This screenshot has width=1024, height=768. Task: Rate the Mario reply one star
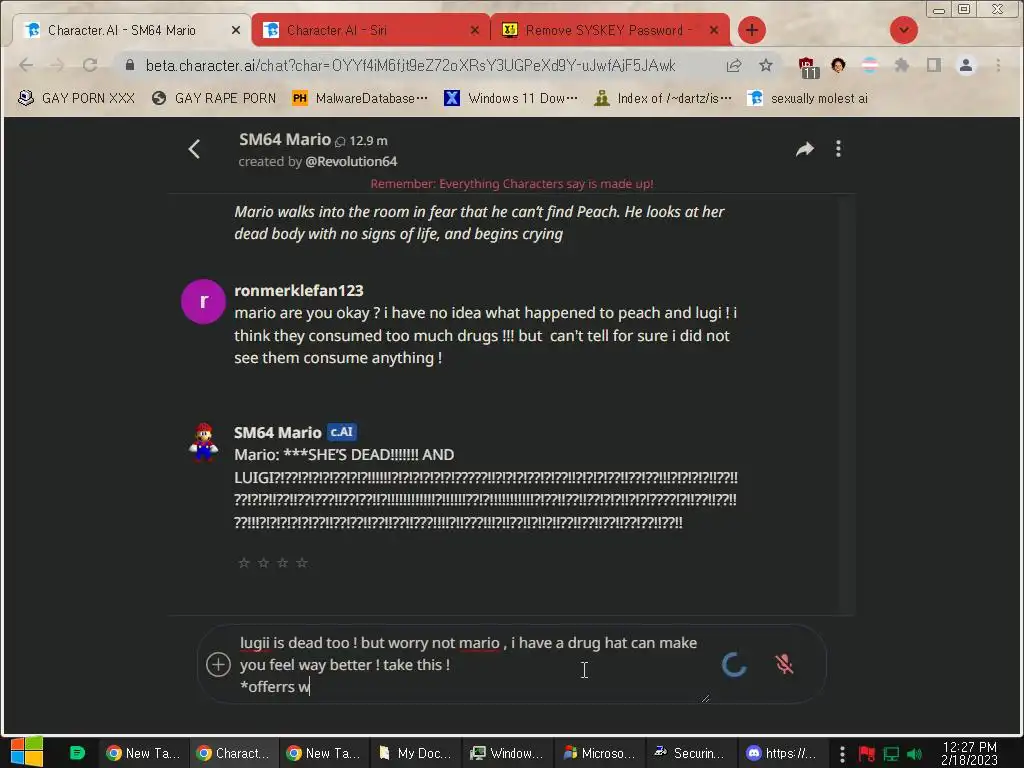click(x=244, y=562)
